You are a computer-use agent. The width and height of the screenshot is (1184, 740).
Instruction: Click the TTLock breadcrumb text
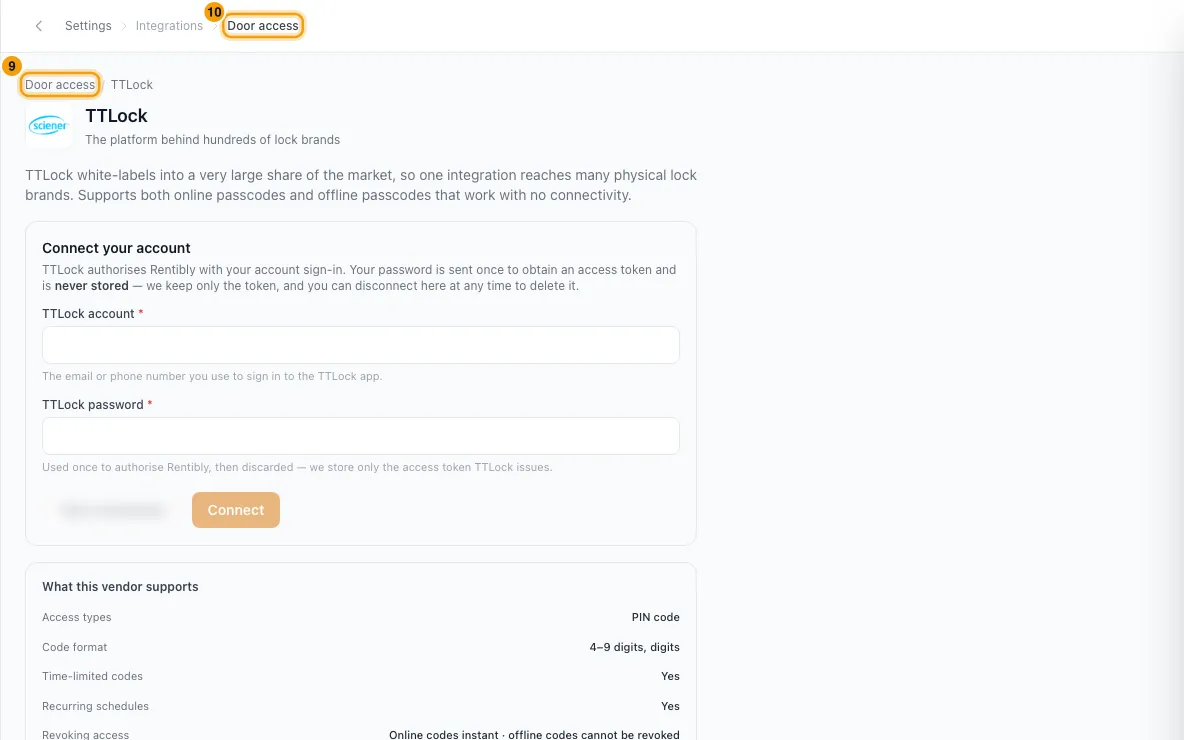point(131,85)
